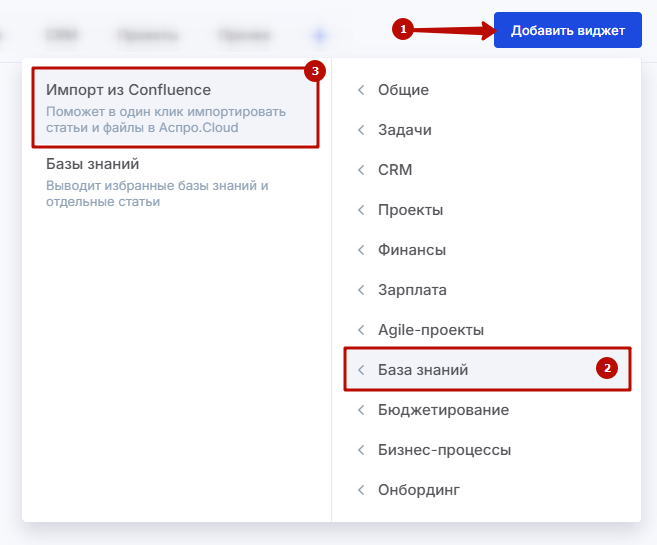The image size is (657, 545).
Task: Switch to the blurred CRM tab
Action: [62, 35]
